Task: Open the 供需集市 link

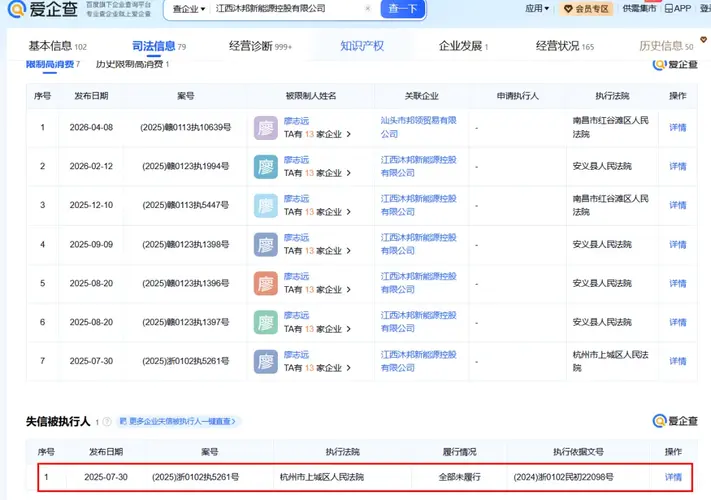Action: coord(639,8)
